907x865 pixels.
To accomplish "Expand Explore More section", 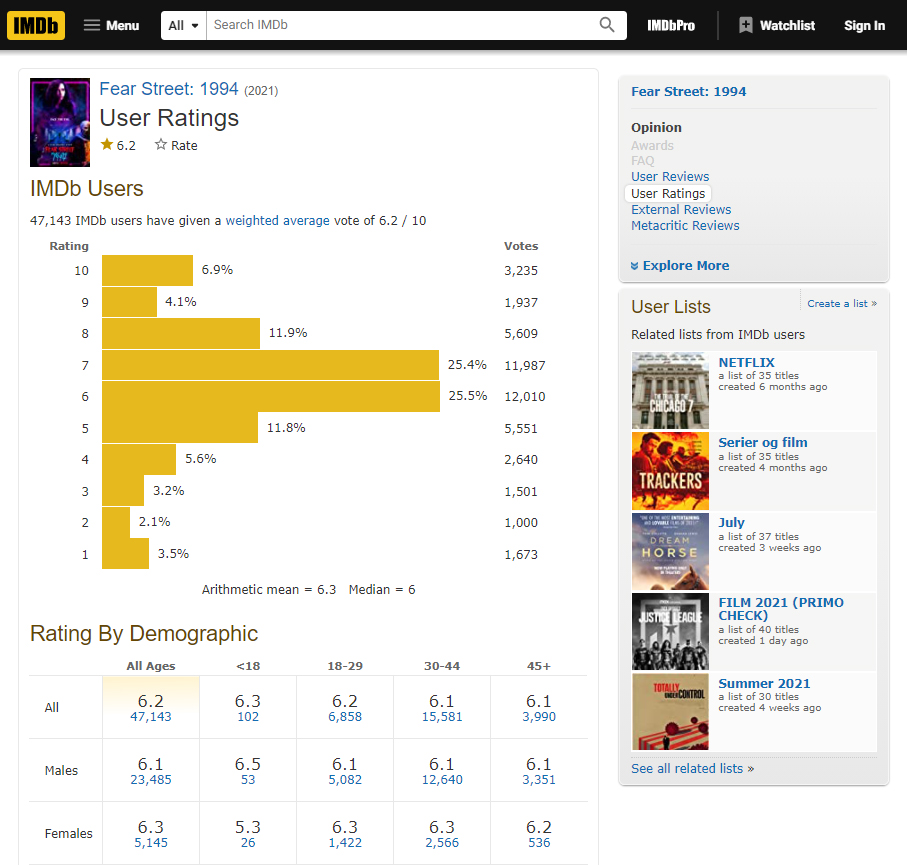I will pos(680,266).
